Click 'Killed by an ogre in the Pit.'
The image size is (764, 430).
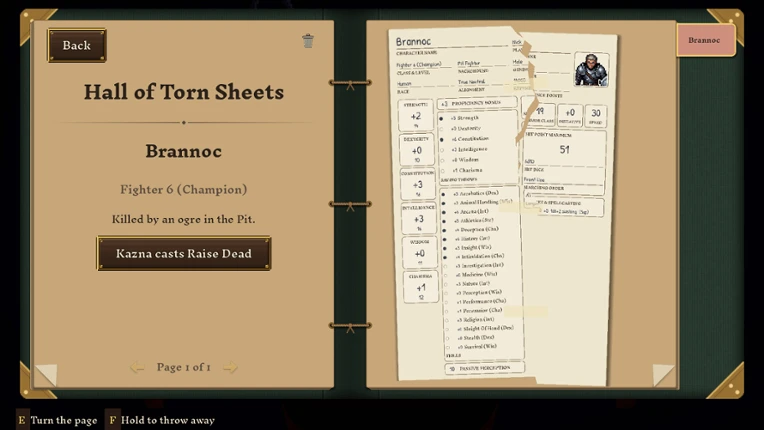184,219
